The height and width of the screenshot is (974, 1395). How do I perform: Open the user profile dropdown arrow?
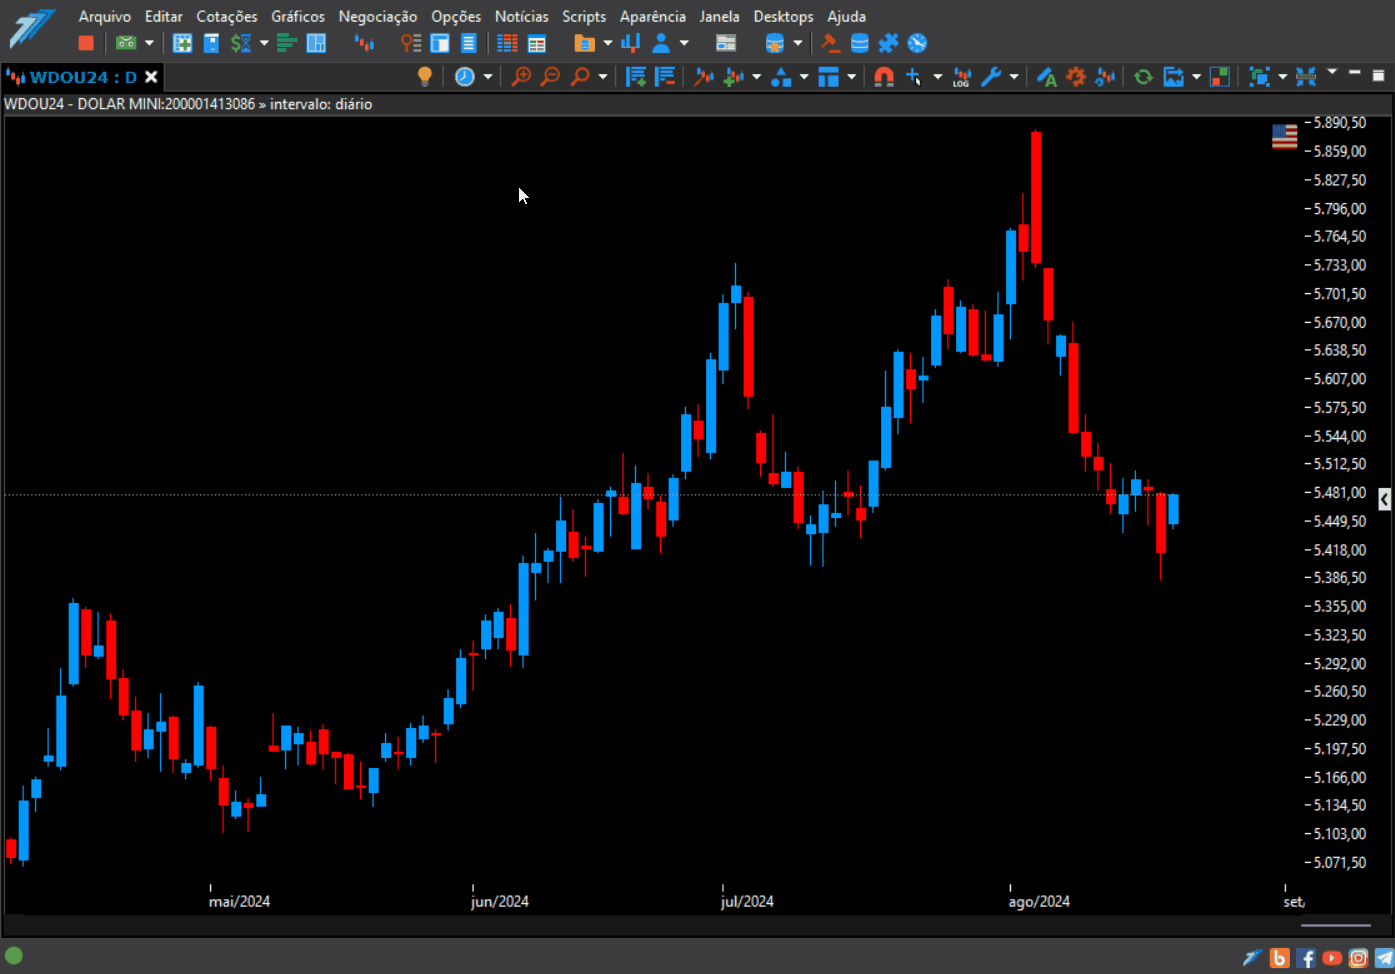click(x=684, y=43)
